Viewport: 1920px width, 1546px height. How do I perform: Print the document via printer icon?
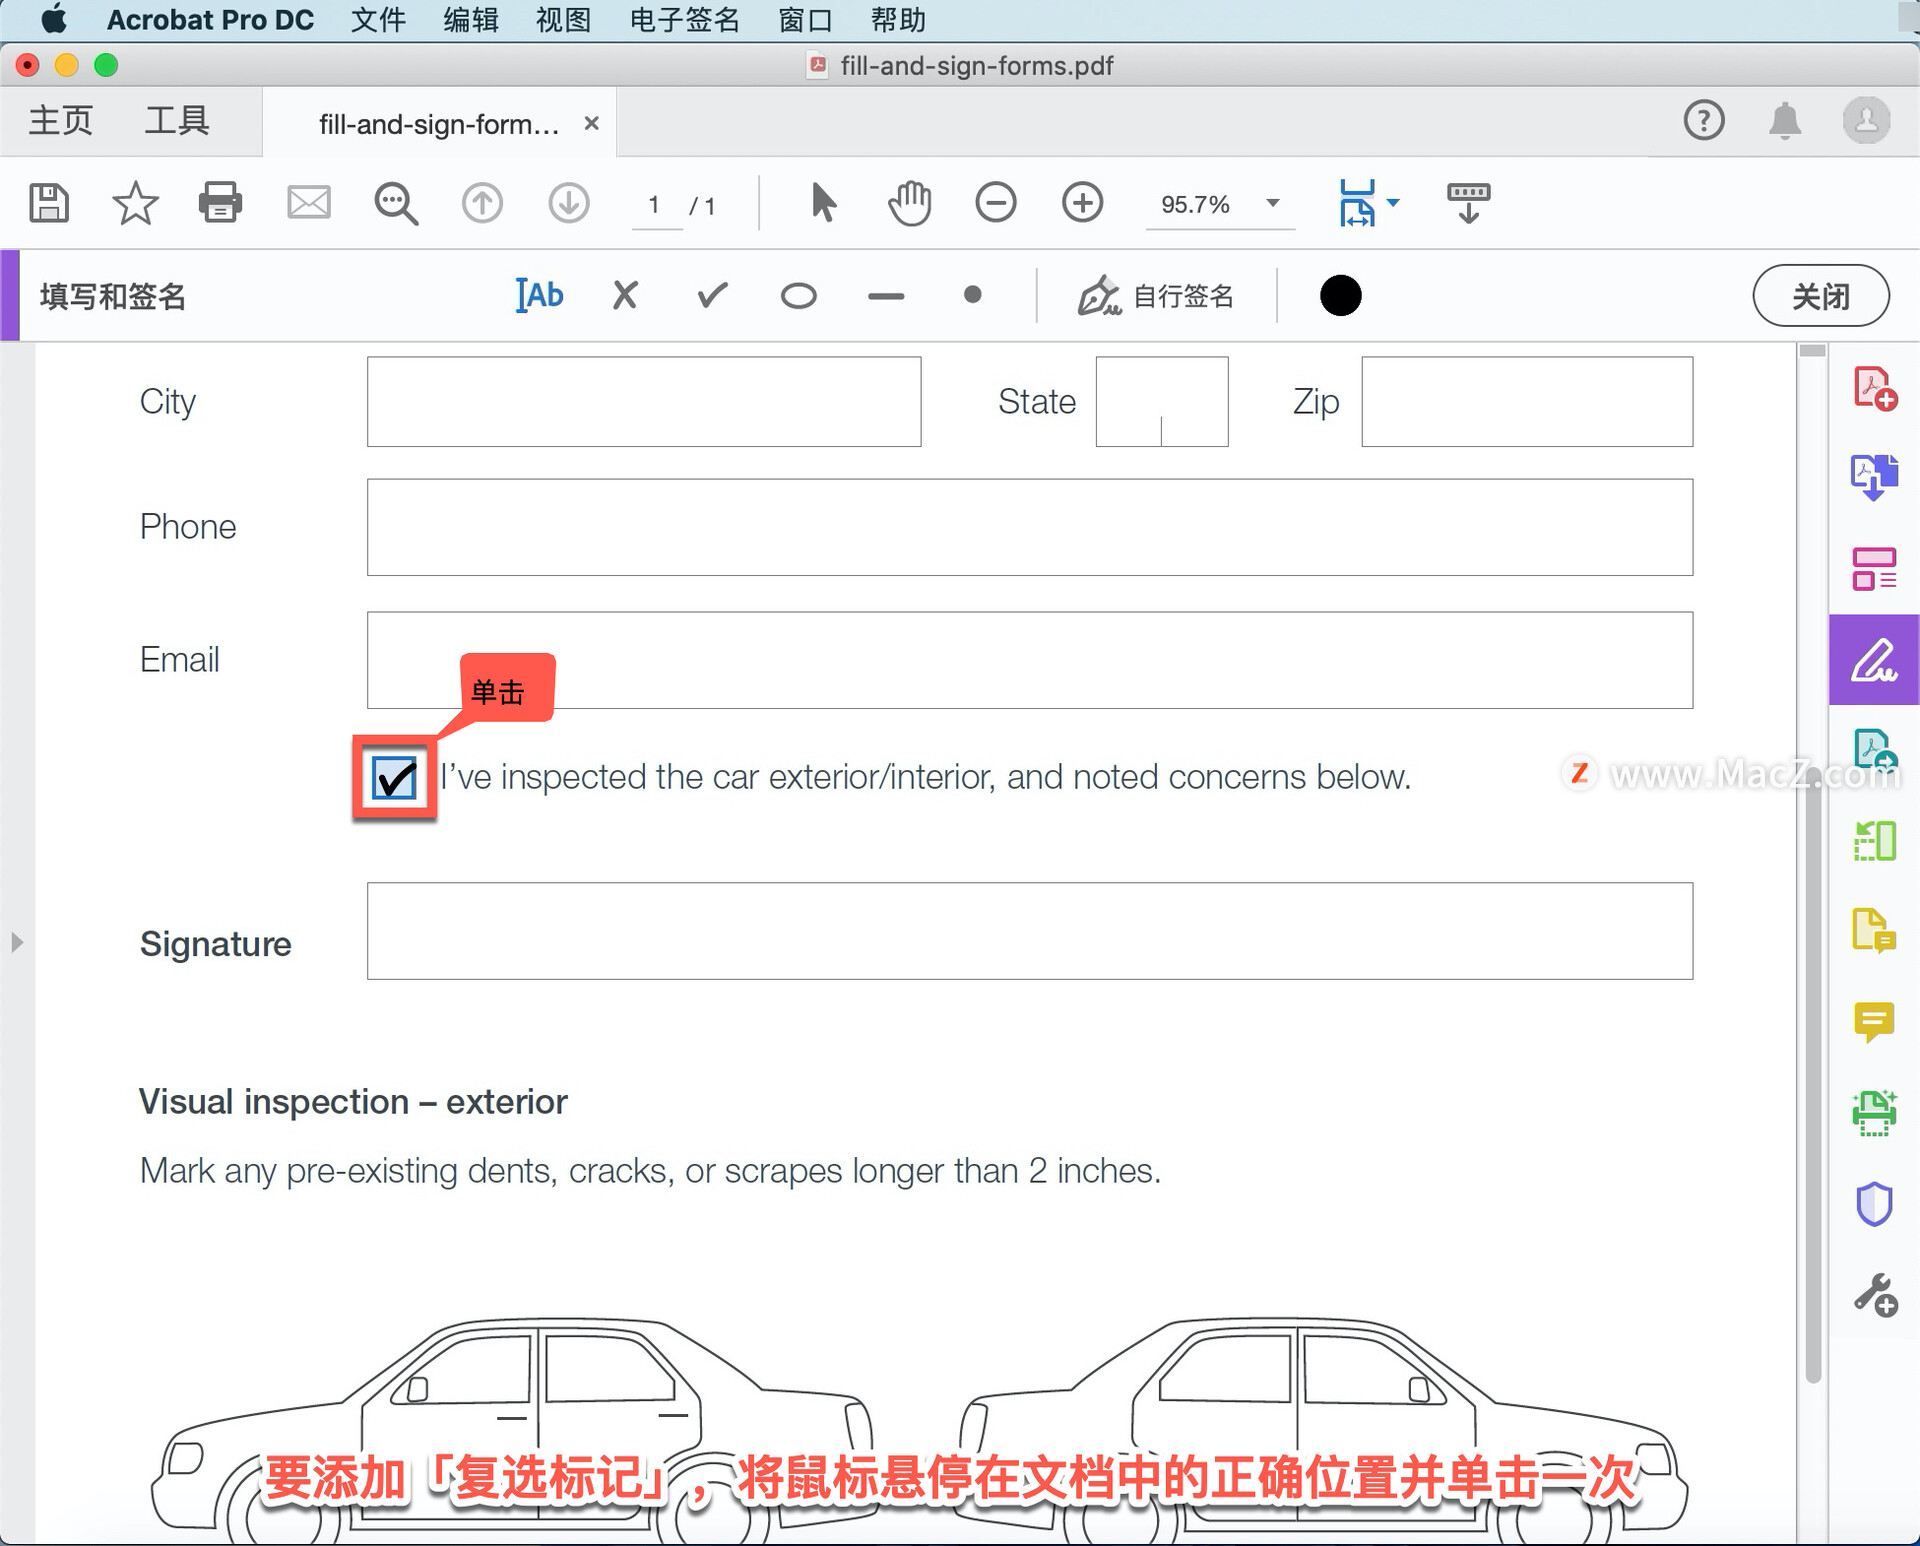(x=220, y=203)
